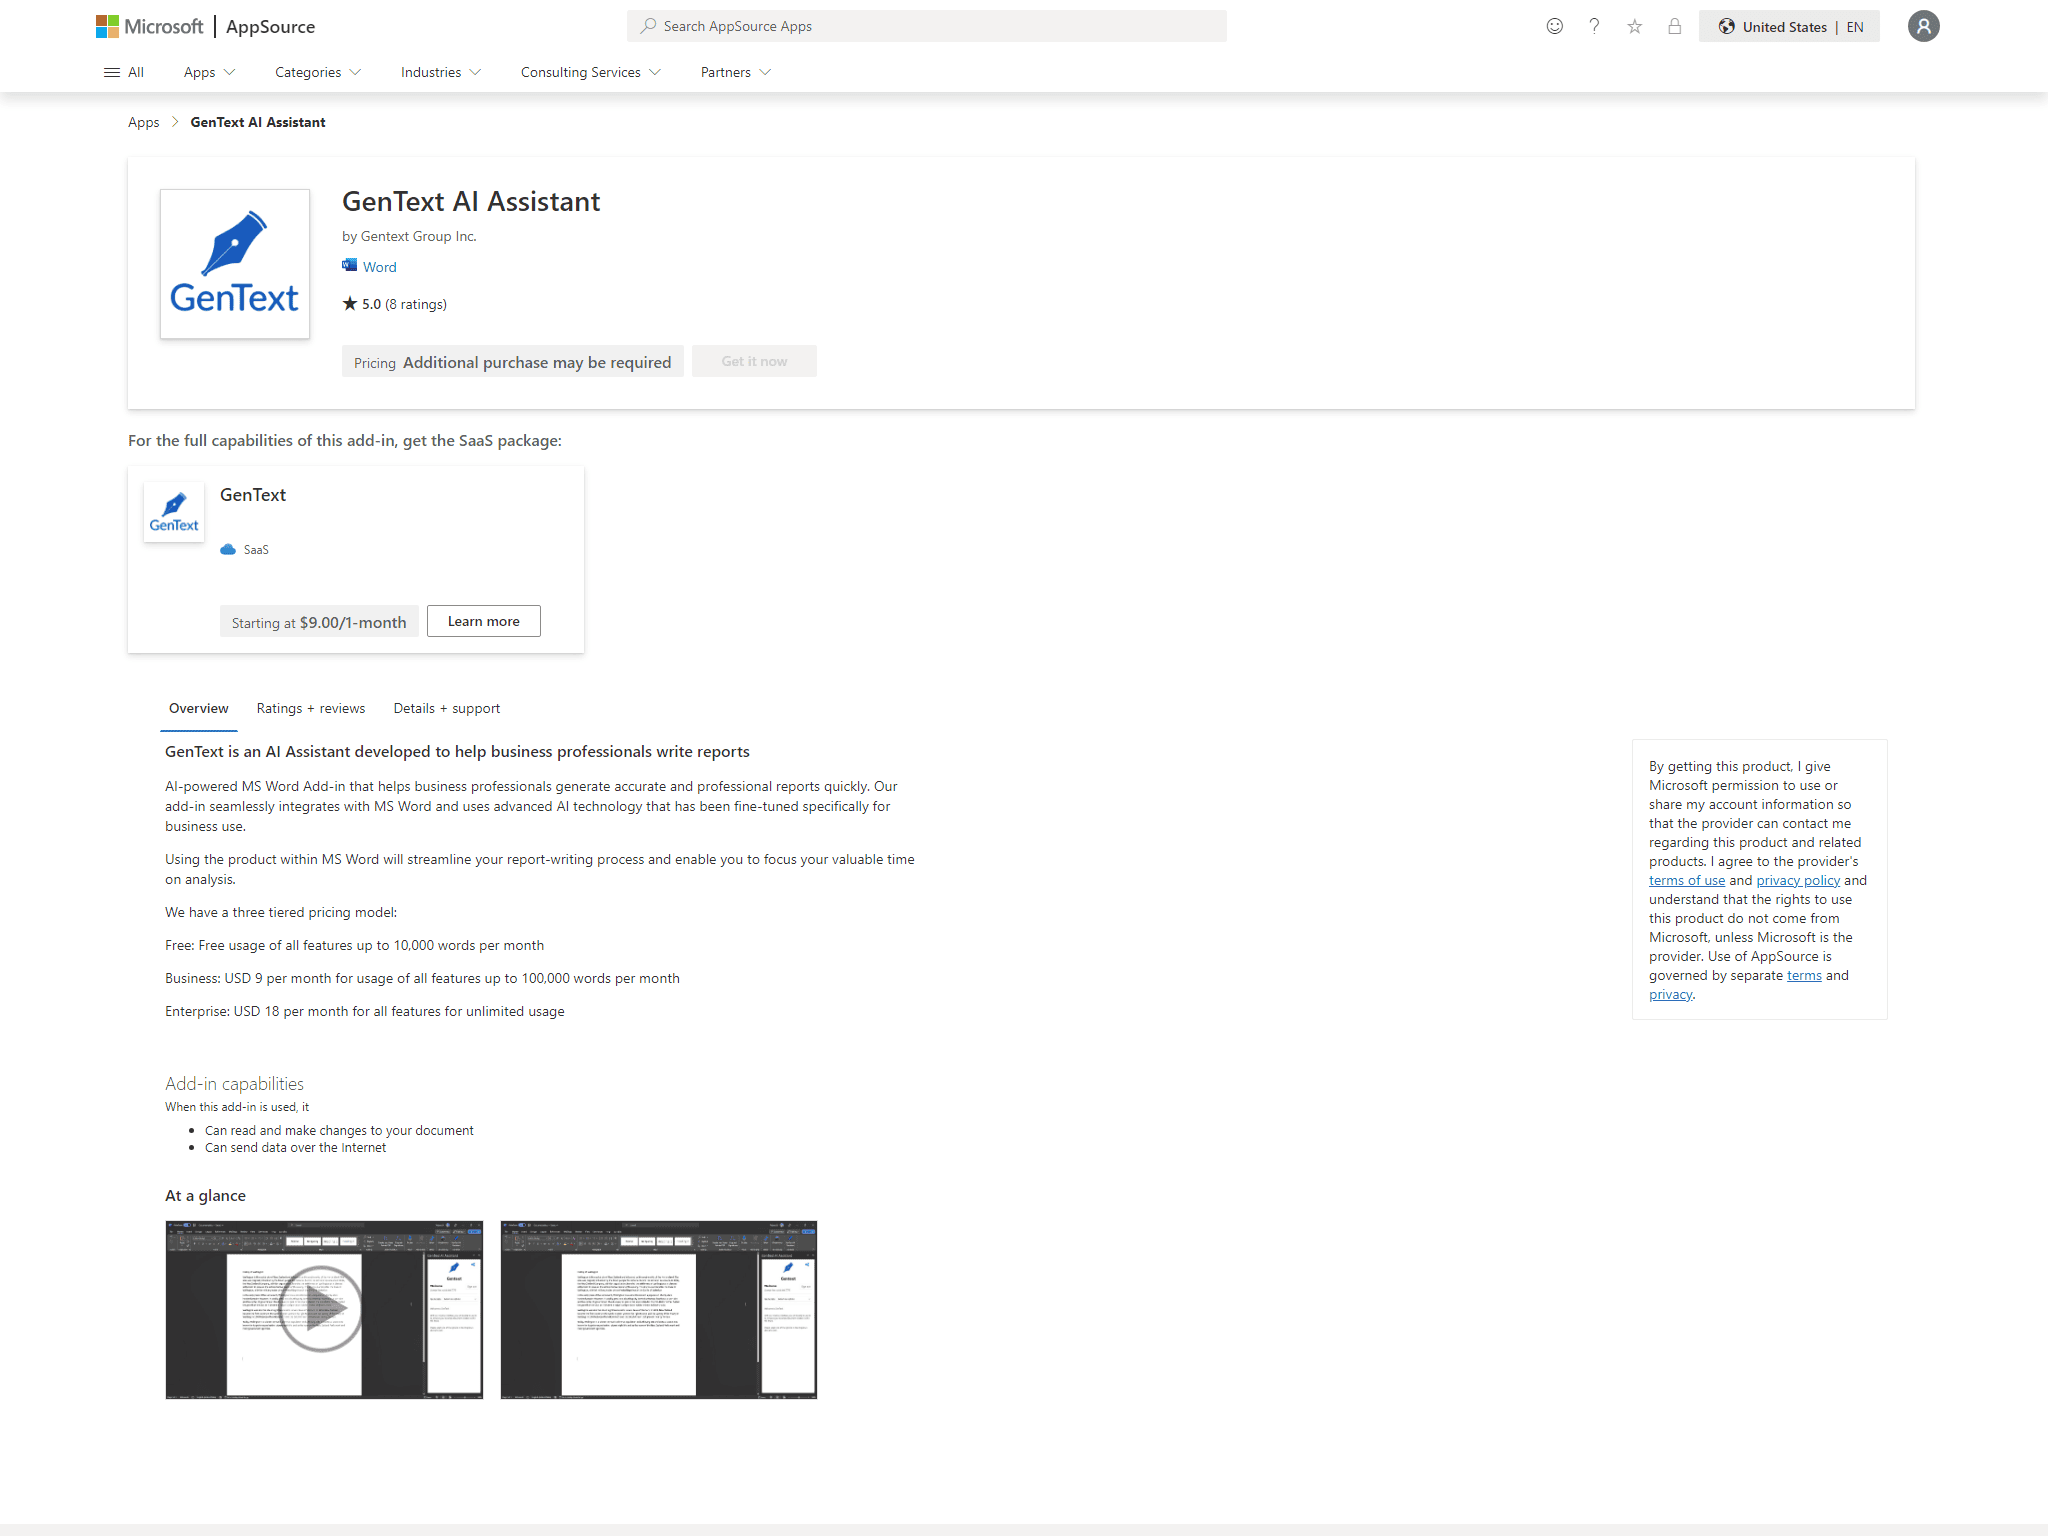Click the Get it now button
Image resolution: width=2048 pixels, height=1536 pixels.
(x=754, y=361)
